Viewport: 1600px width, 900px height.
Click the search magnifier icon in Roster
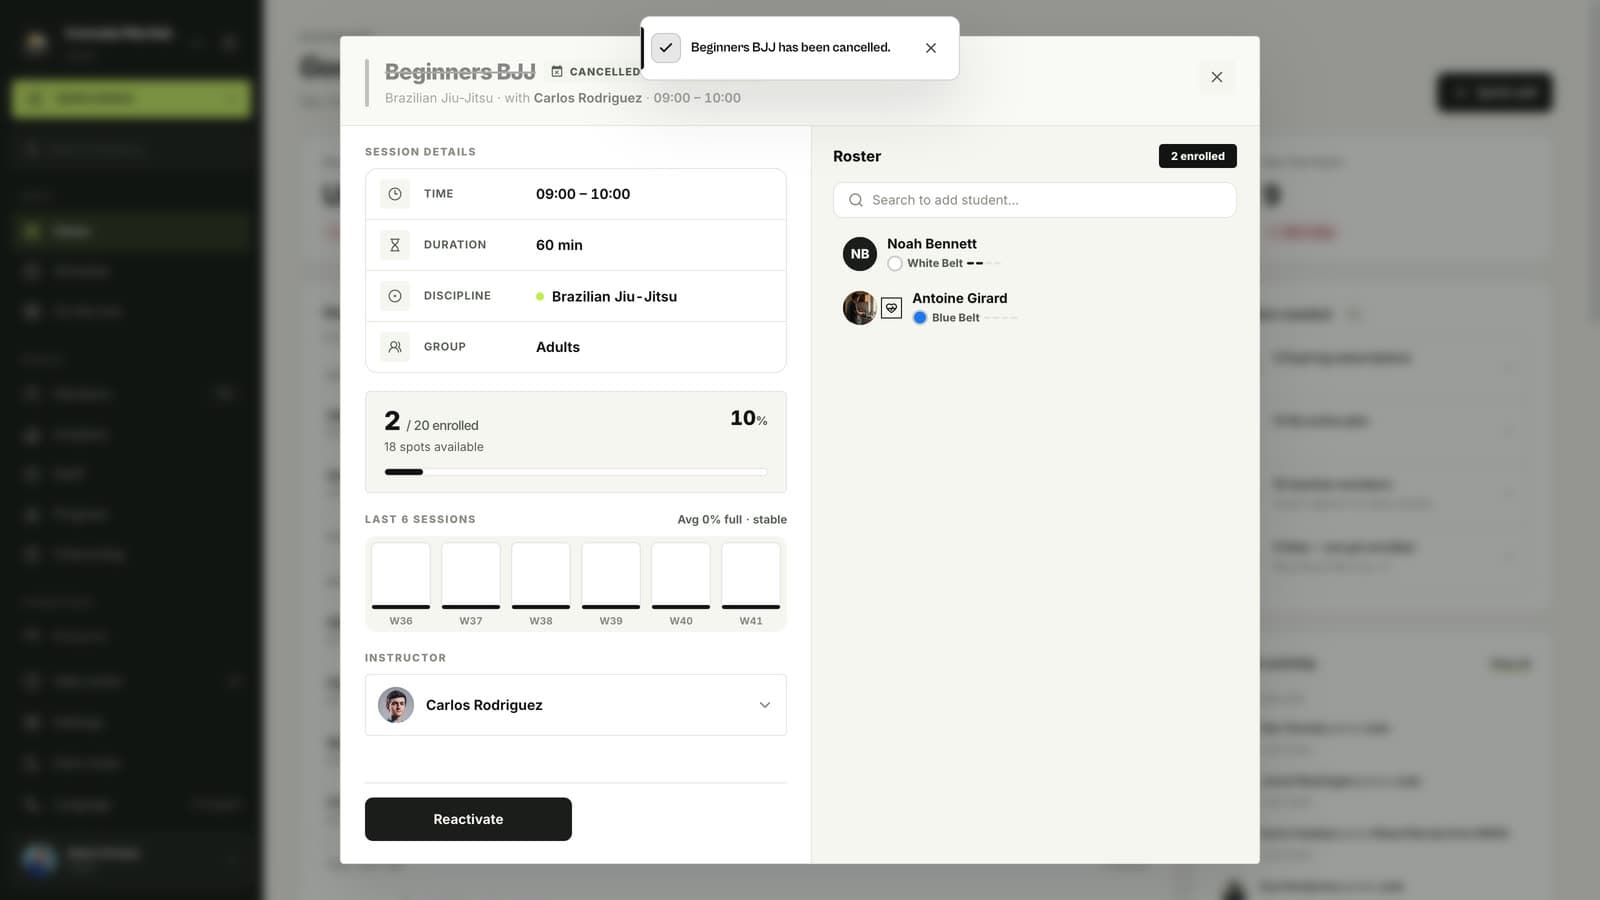tap(856, 200)
